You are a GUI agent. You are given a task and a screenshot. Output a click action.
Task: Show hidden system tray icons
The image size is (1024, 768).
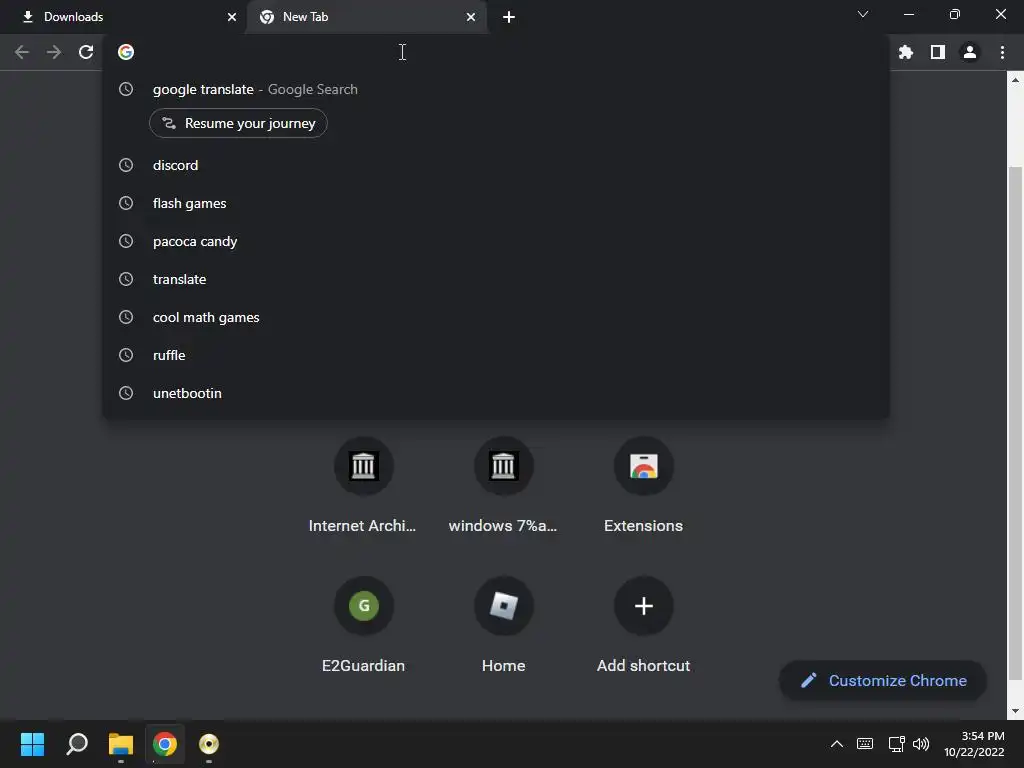tap(837, 744)
